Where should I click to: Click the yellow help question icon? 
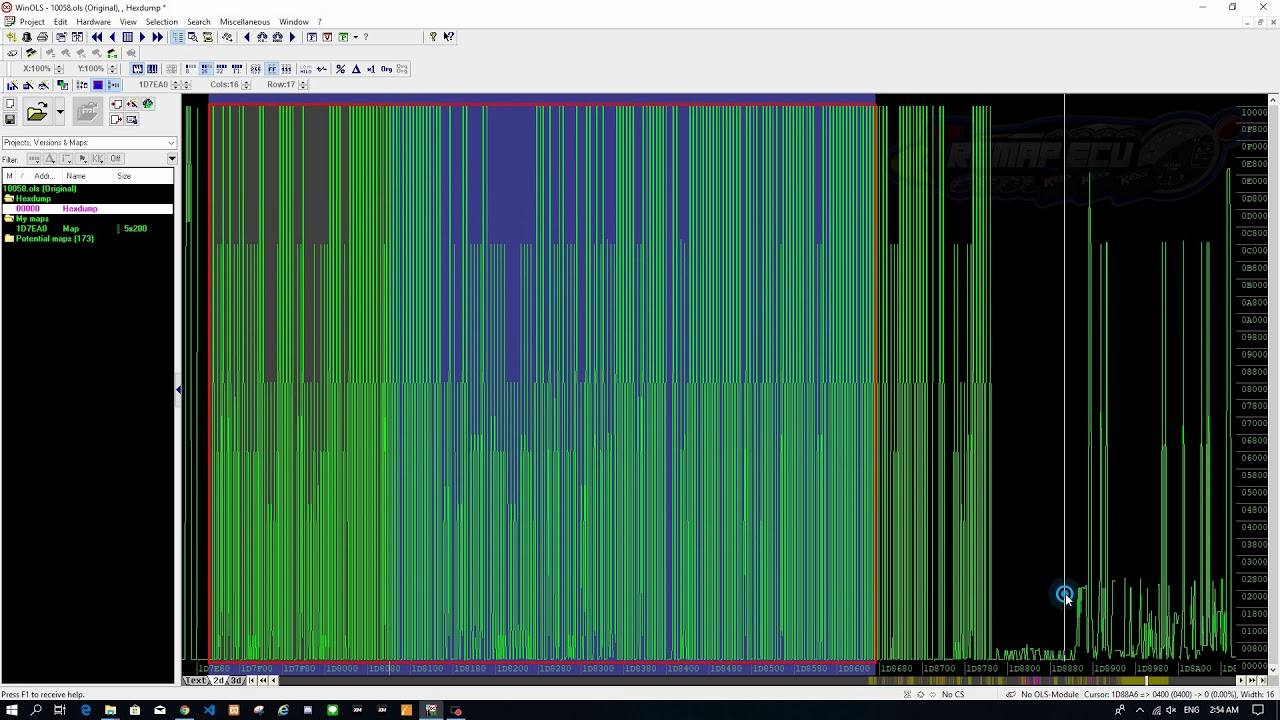433,37
